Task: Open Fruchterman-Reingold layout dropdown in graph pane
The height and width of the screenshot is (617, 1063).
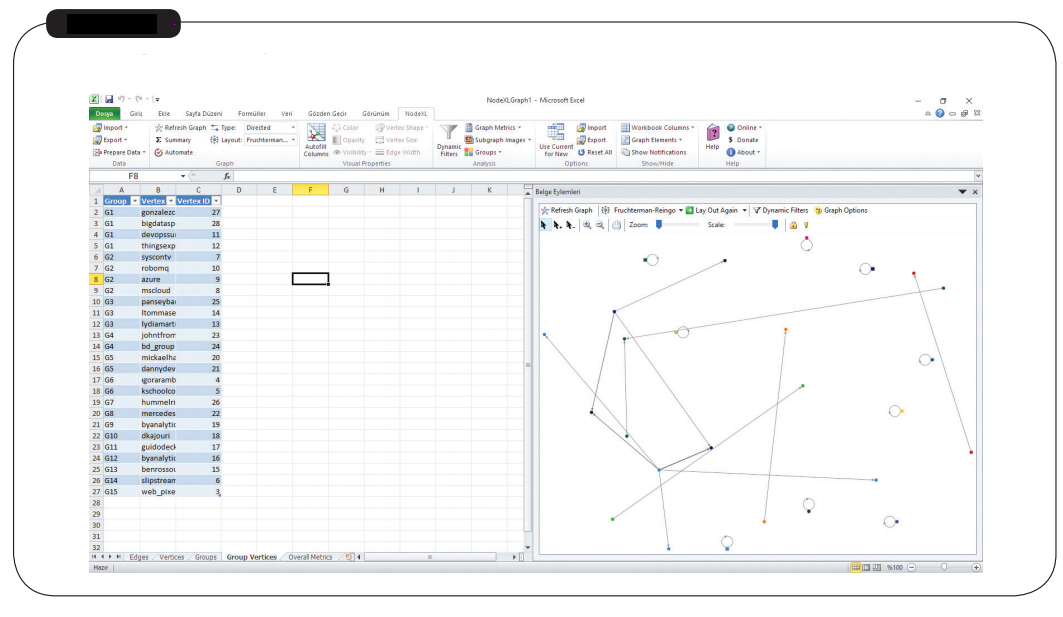Action: [x=681, y=211]
